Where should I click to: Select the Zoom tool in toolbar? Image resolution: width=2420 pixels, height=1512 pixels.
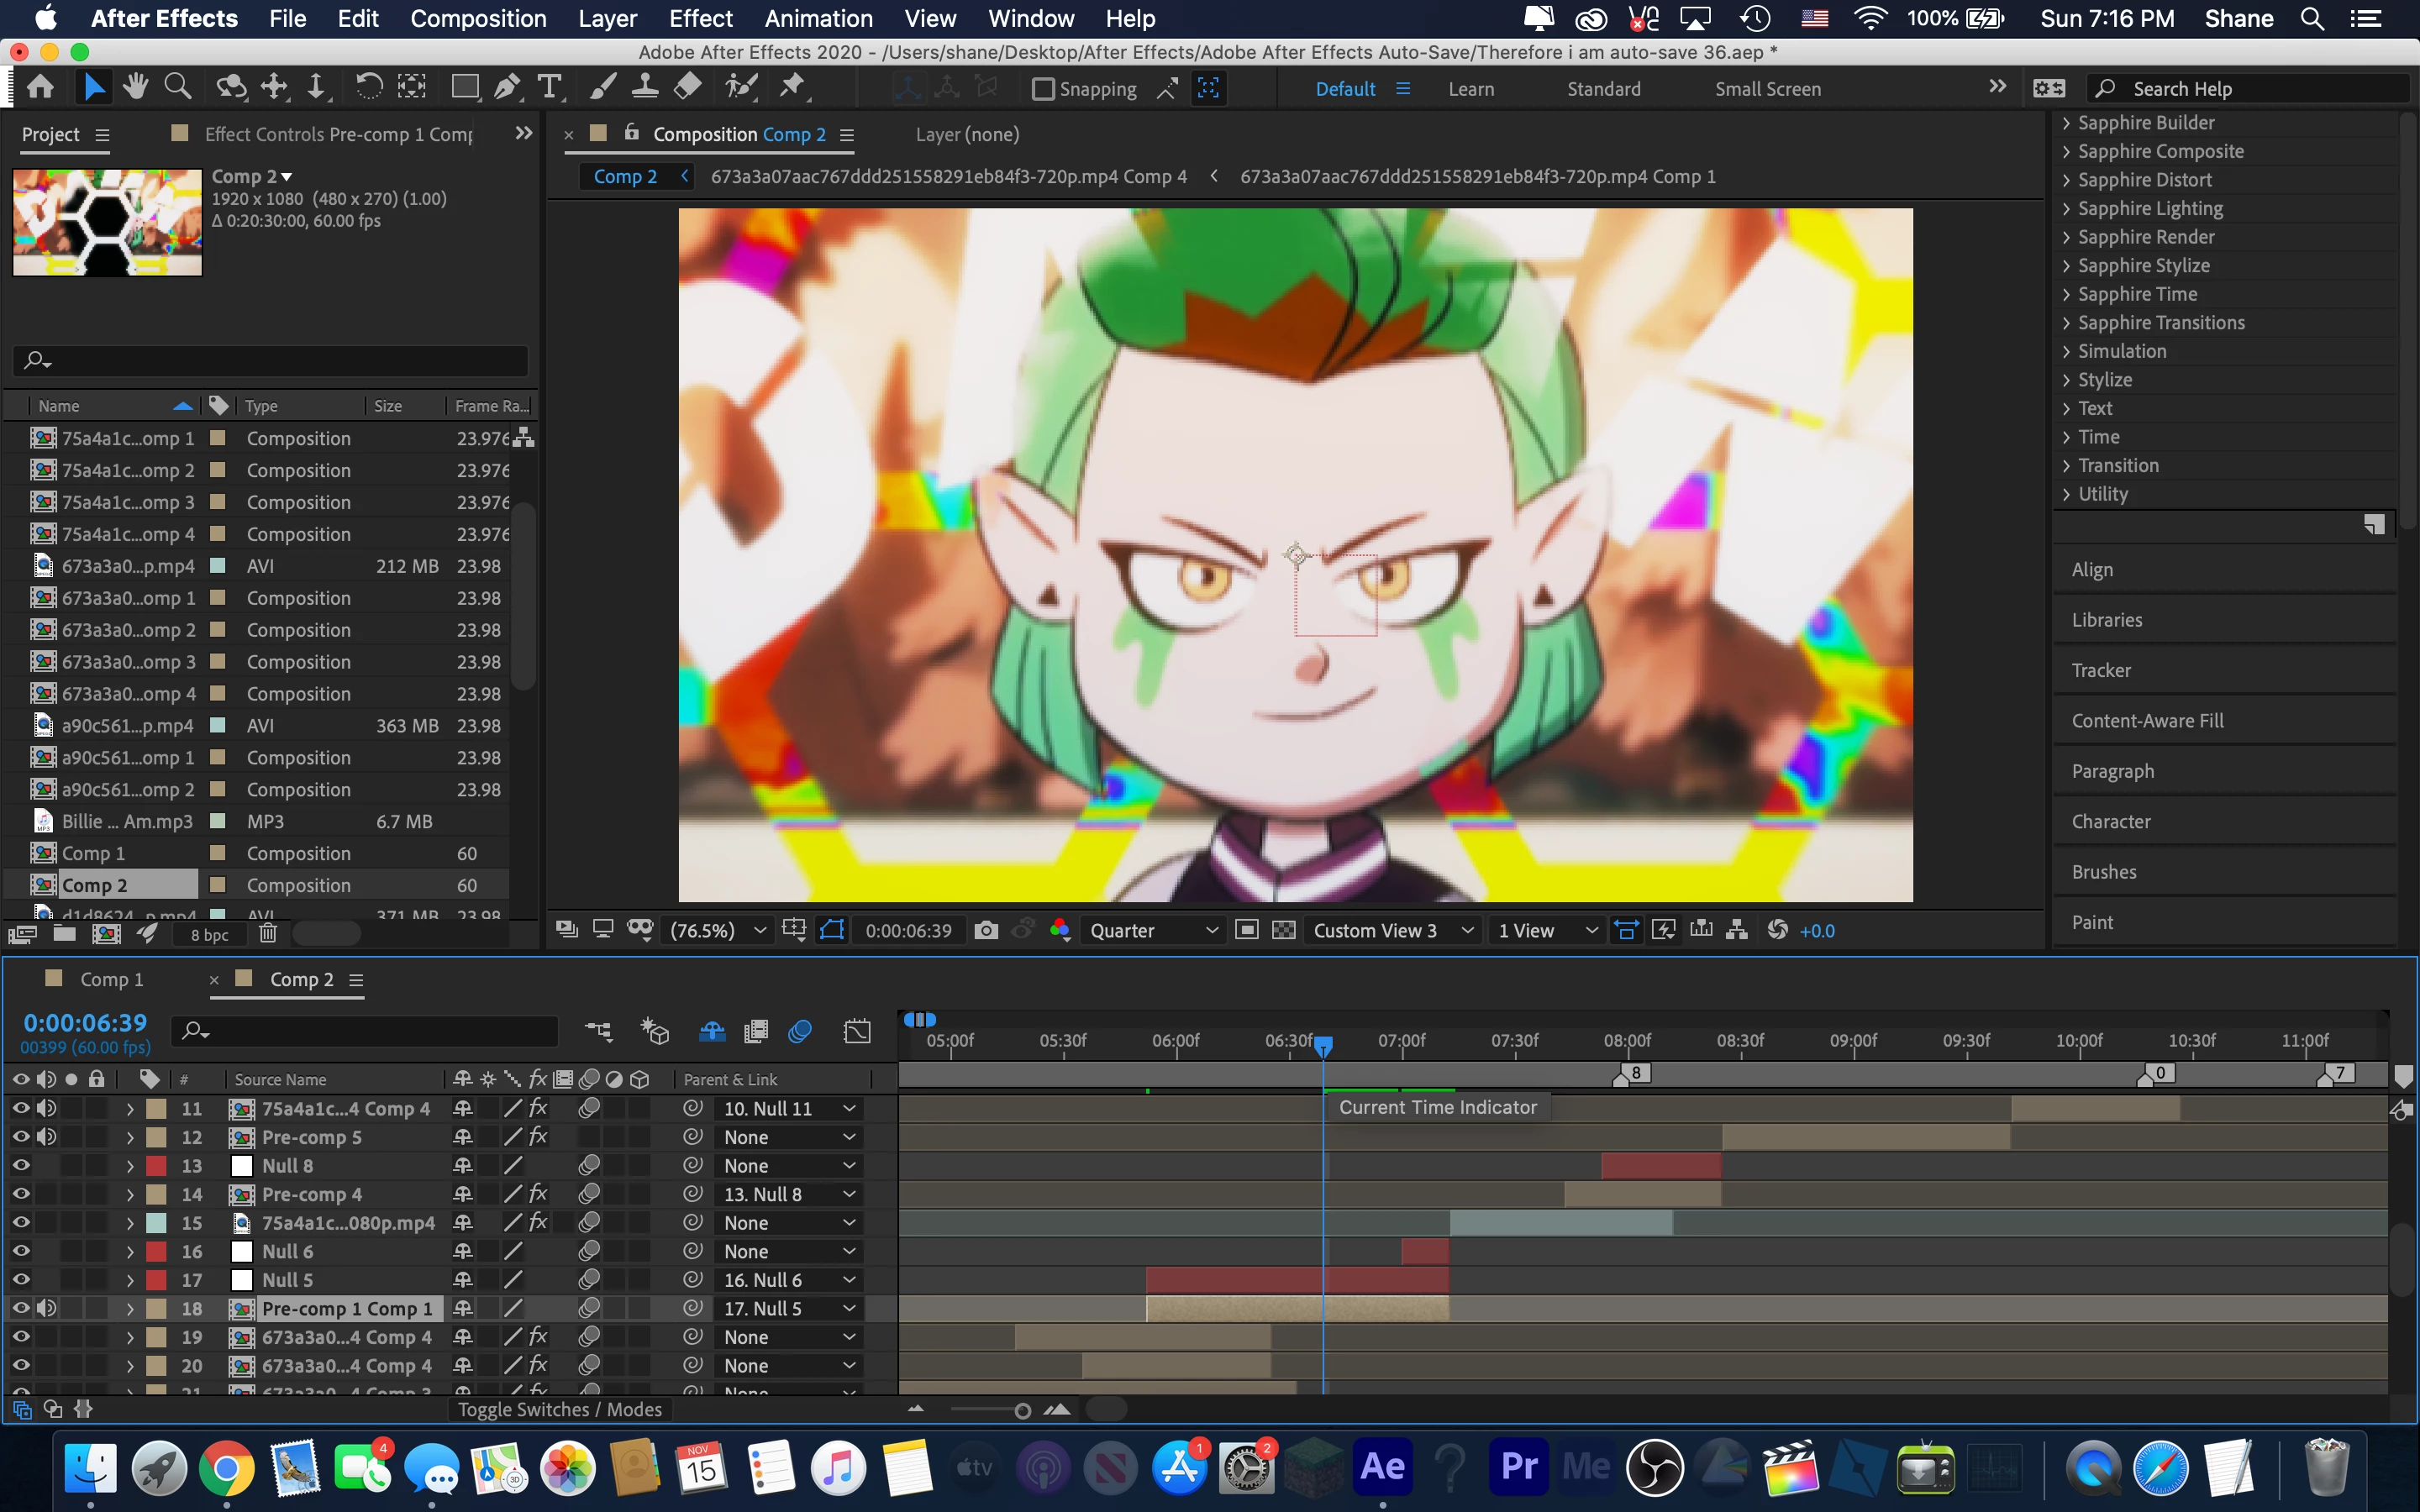tap(178, 88)
